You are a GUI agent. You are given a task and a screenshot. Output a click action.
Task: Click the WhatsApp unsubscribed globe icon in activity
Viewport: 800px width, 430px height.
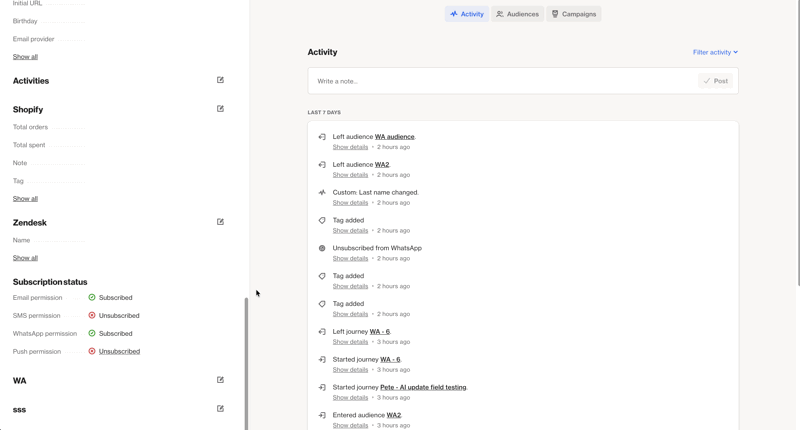coord(322,248)
